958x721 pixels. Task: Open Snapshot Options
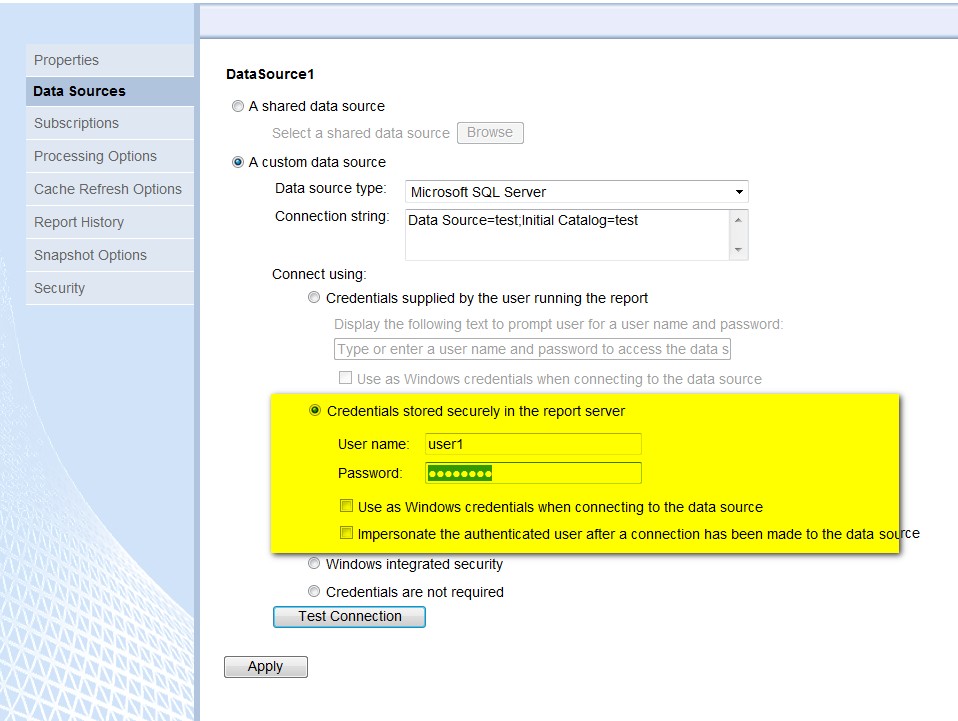click(x=90, y=255)
